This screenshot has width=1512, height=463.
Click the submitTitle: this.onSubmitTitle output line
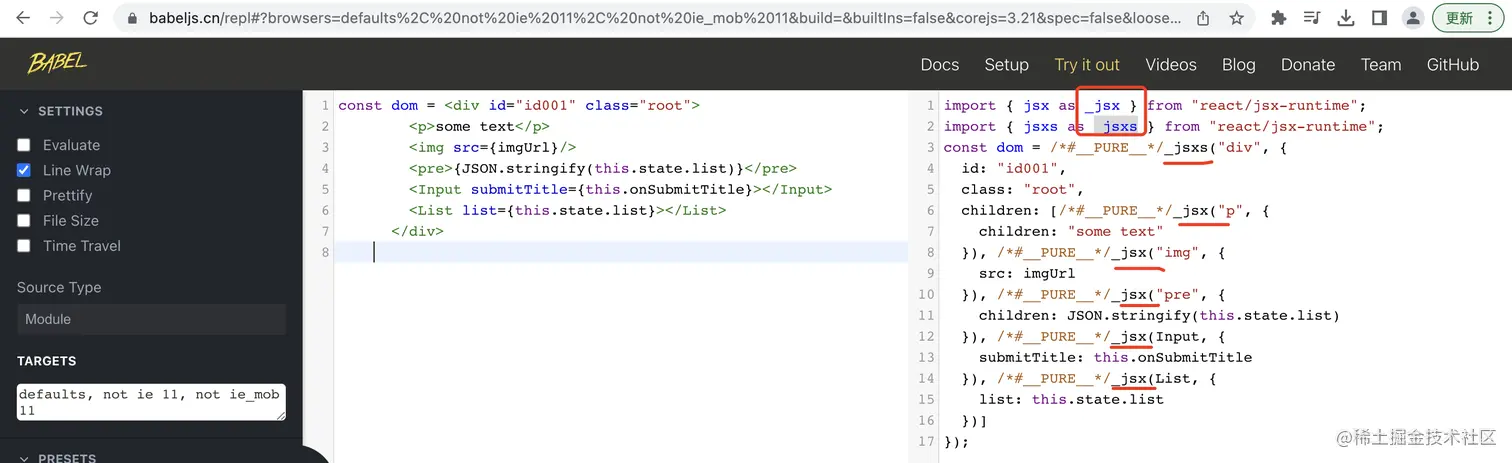[x=1115, y=357]
